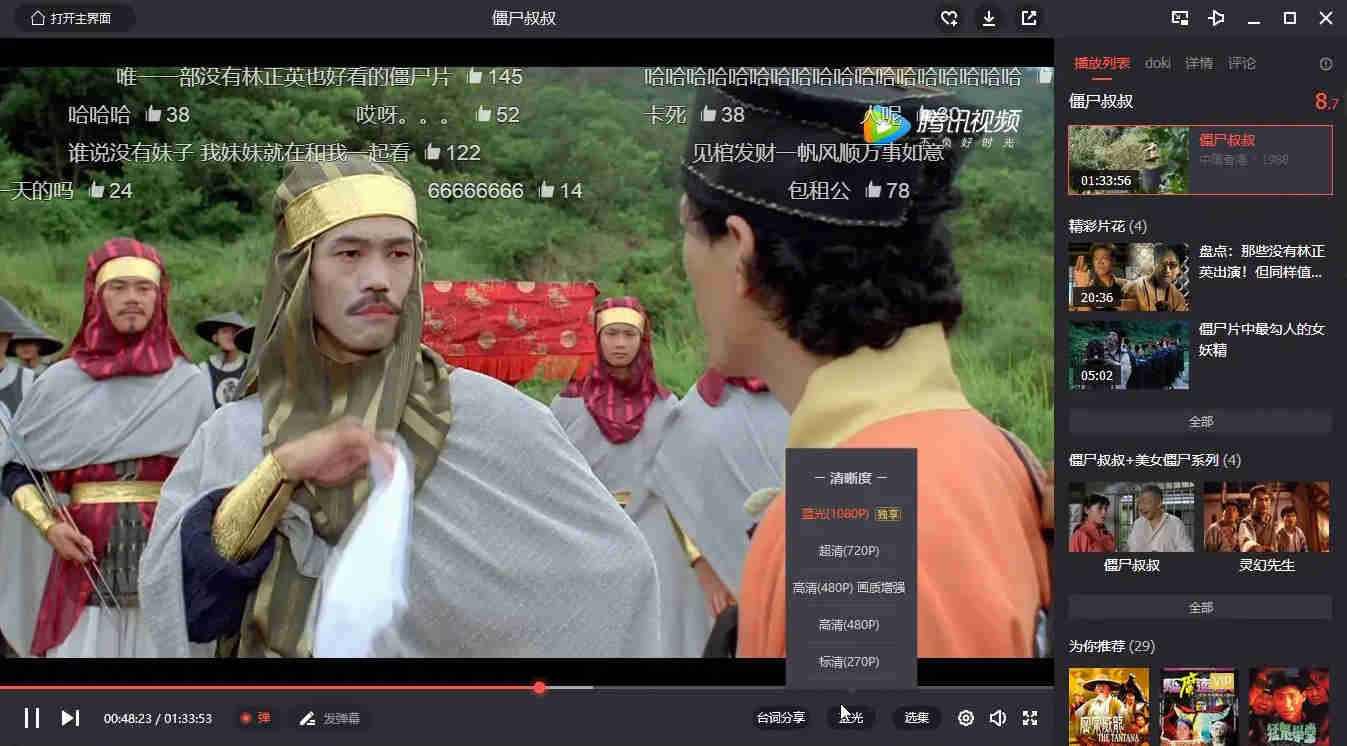1347x746 pixels.
Task: Click the 8.7 rating score
Action: click(1327, 101)
